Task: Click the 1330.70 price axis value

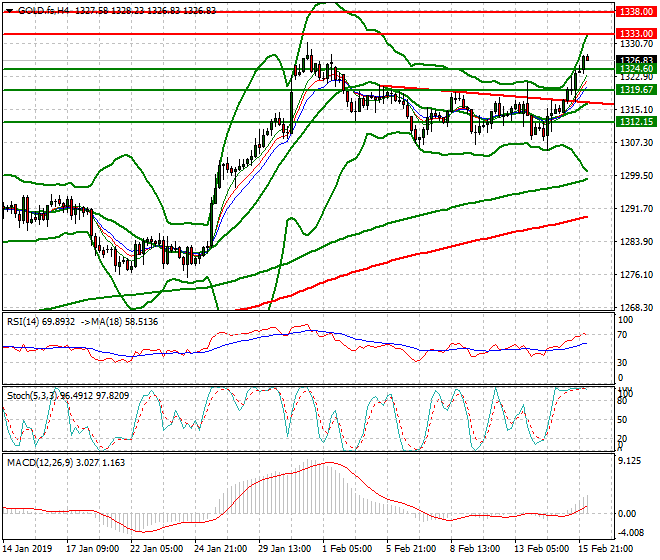Action: (637, 44)
